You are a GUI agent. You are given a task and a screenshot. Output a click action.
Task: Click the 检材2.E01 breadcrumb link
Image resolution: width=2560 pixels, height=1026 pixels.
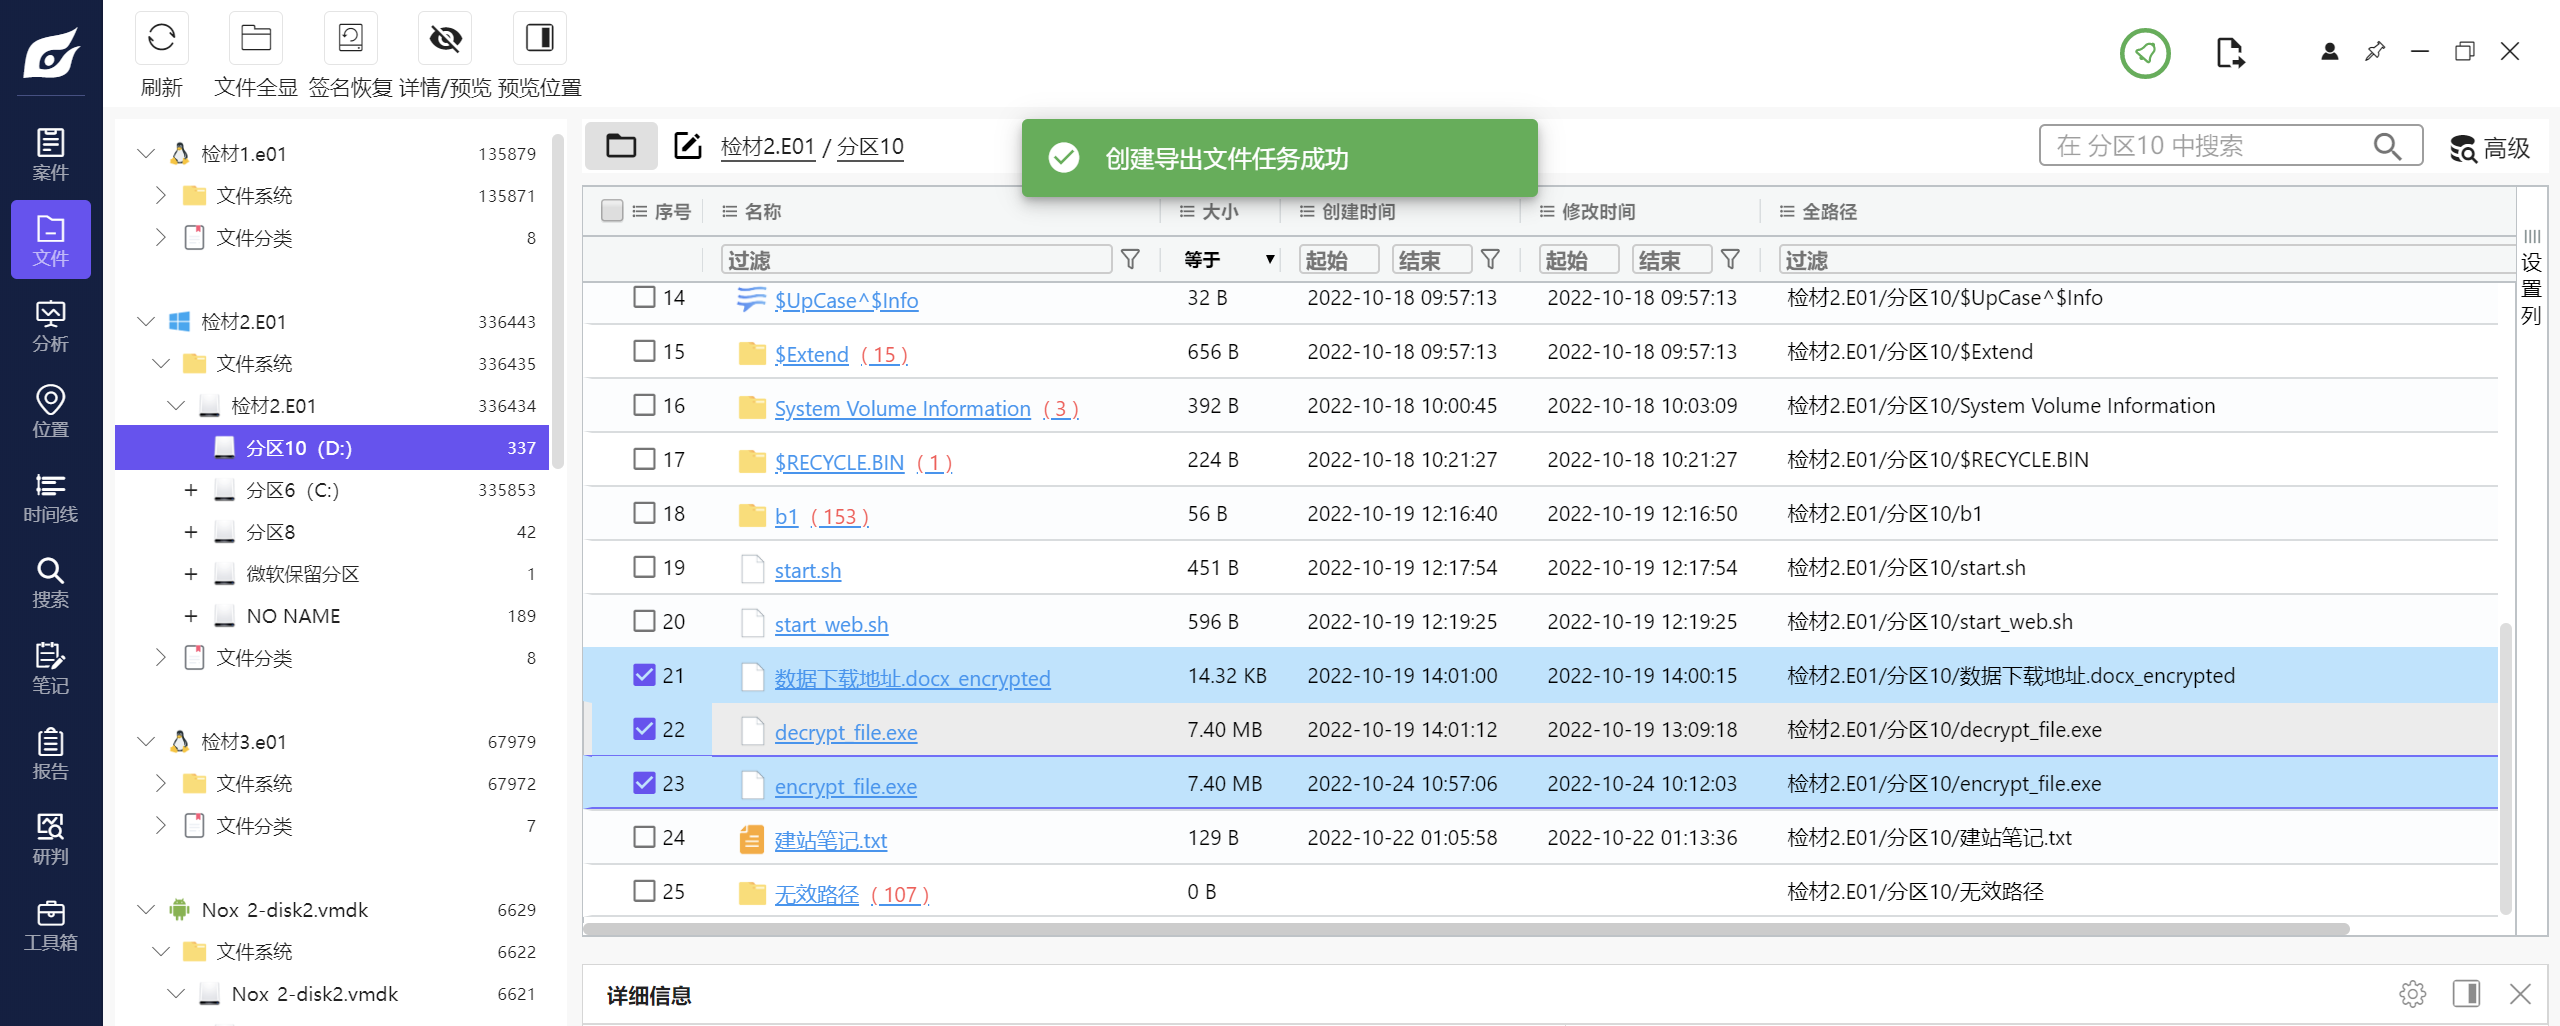[767, 147]
